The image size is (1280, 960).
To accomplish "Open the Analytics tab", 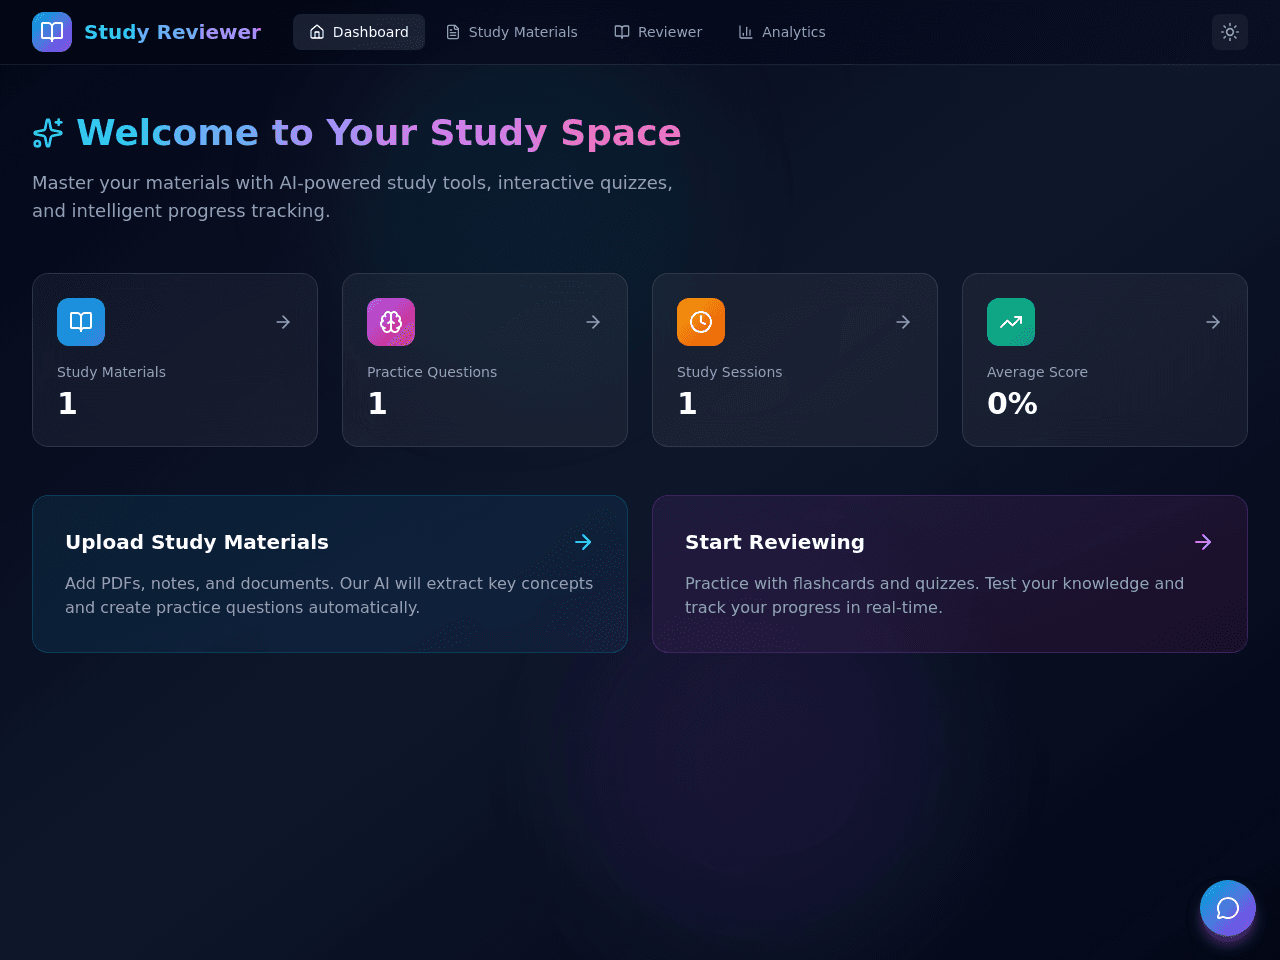I will point(782,32).
